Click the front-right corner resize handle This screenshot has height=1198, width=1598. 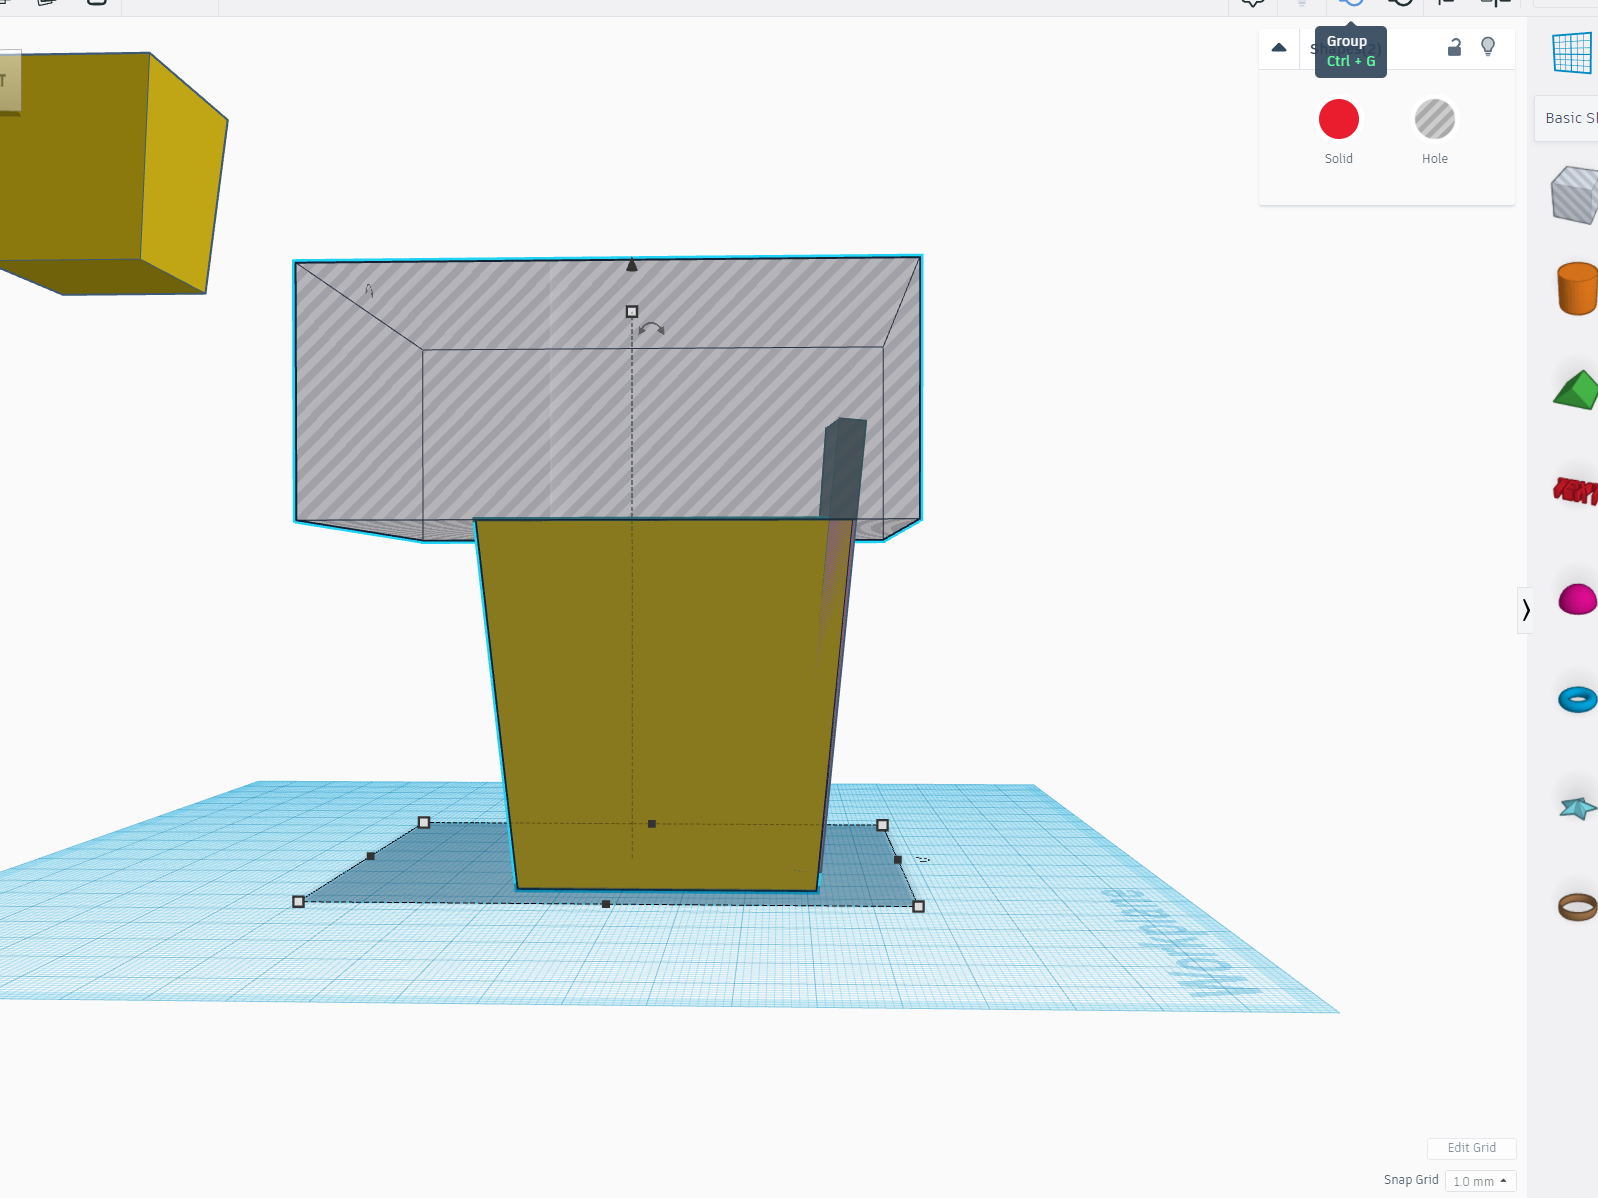point(919,906)
